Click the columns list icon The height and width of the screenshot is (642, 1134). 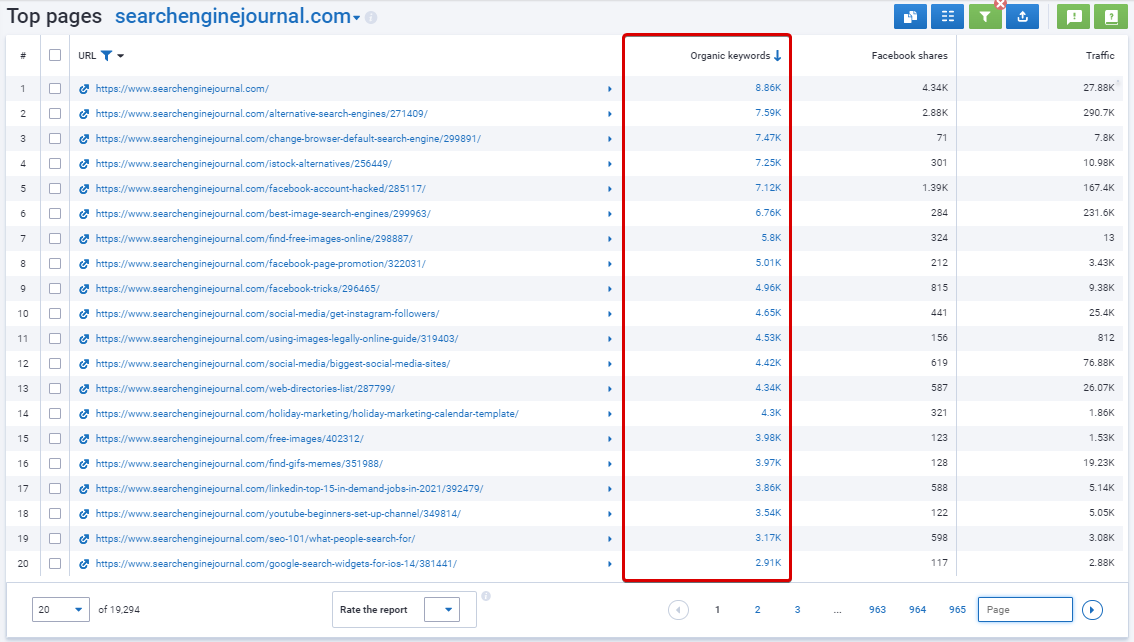pyautogui.click(x=947, y=16)
